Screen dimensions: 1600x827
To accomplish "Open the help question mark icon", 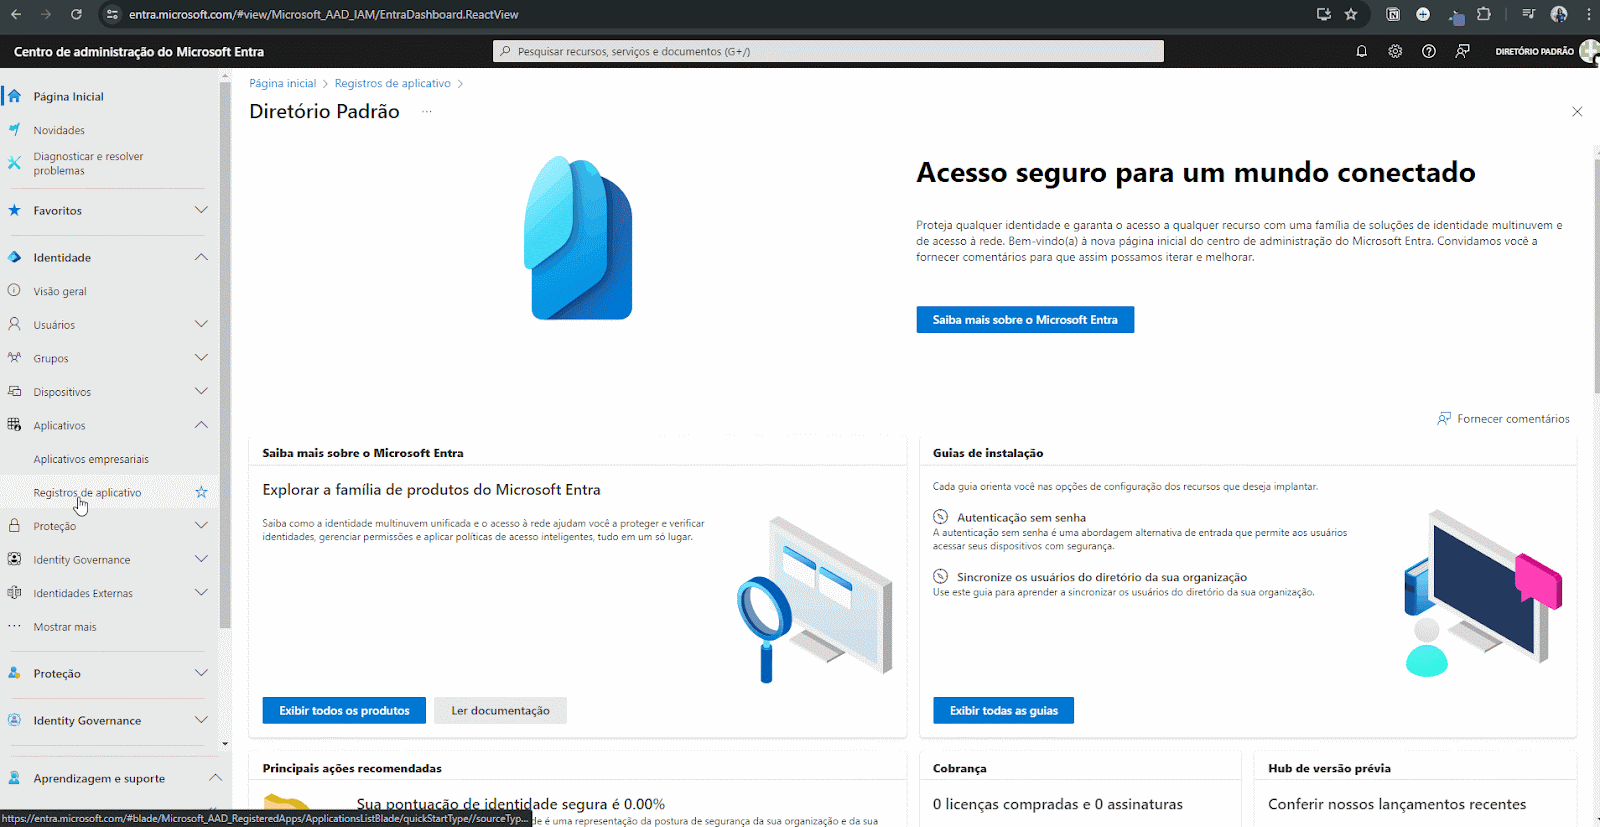I will 1429,51.
